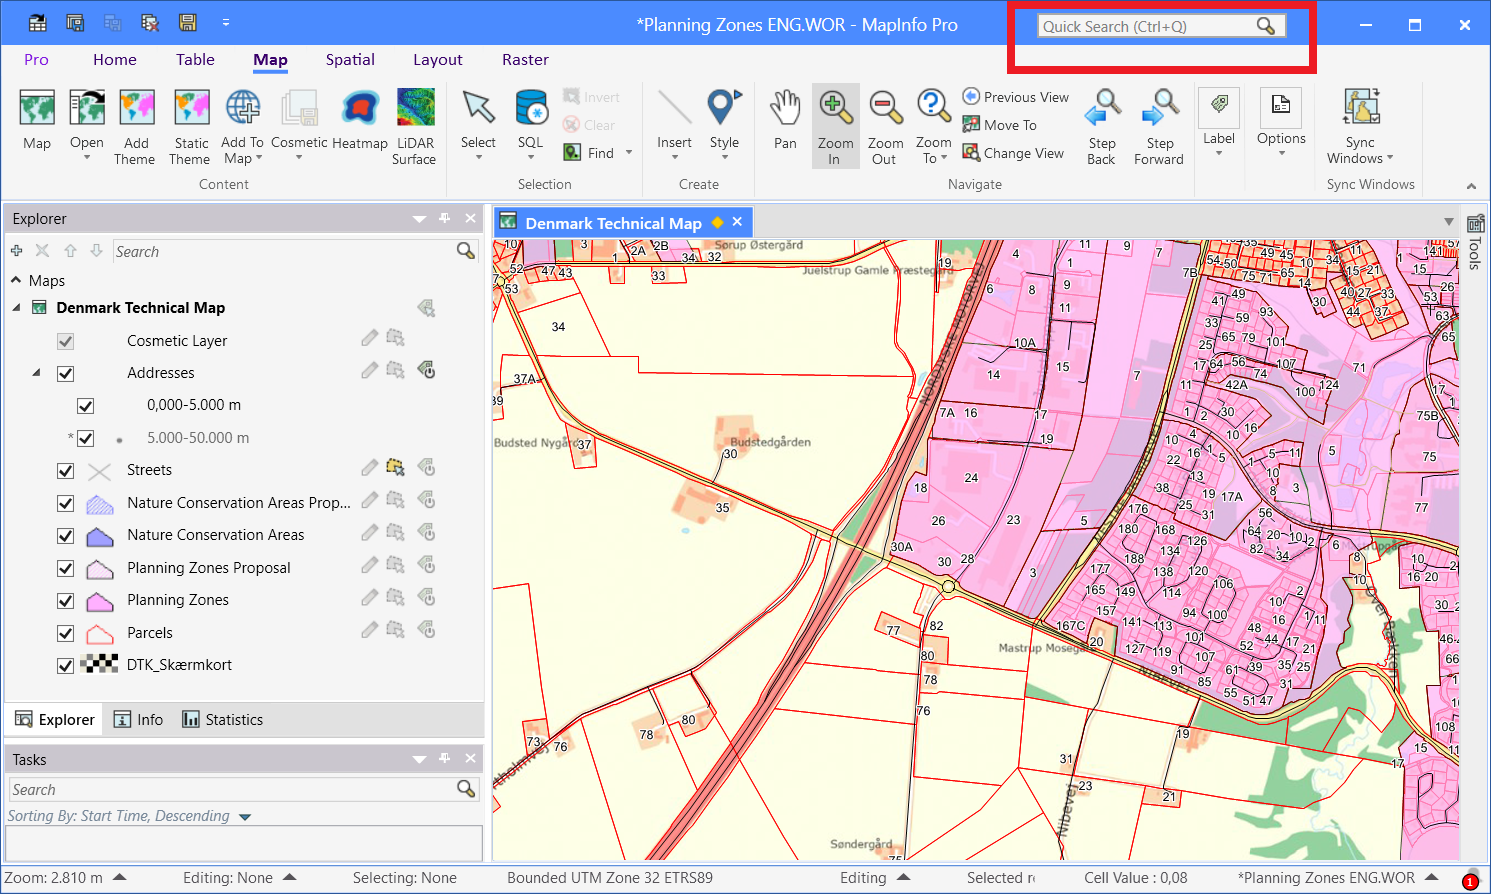Open the Insert dropdown arrow

coord(674,155)
